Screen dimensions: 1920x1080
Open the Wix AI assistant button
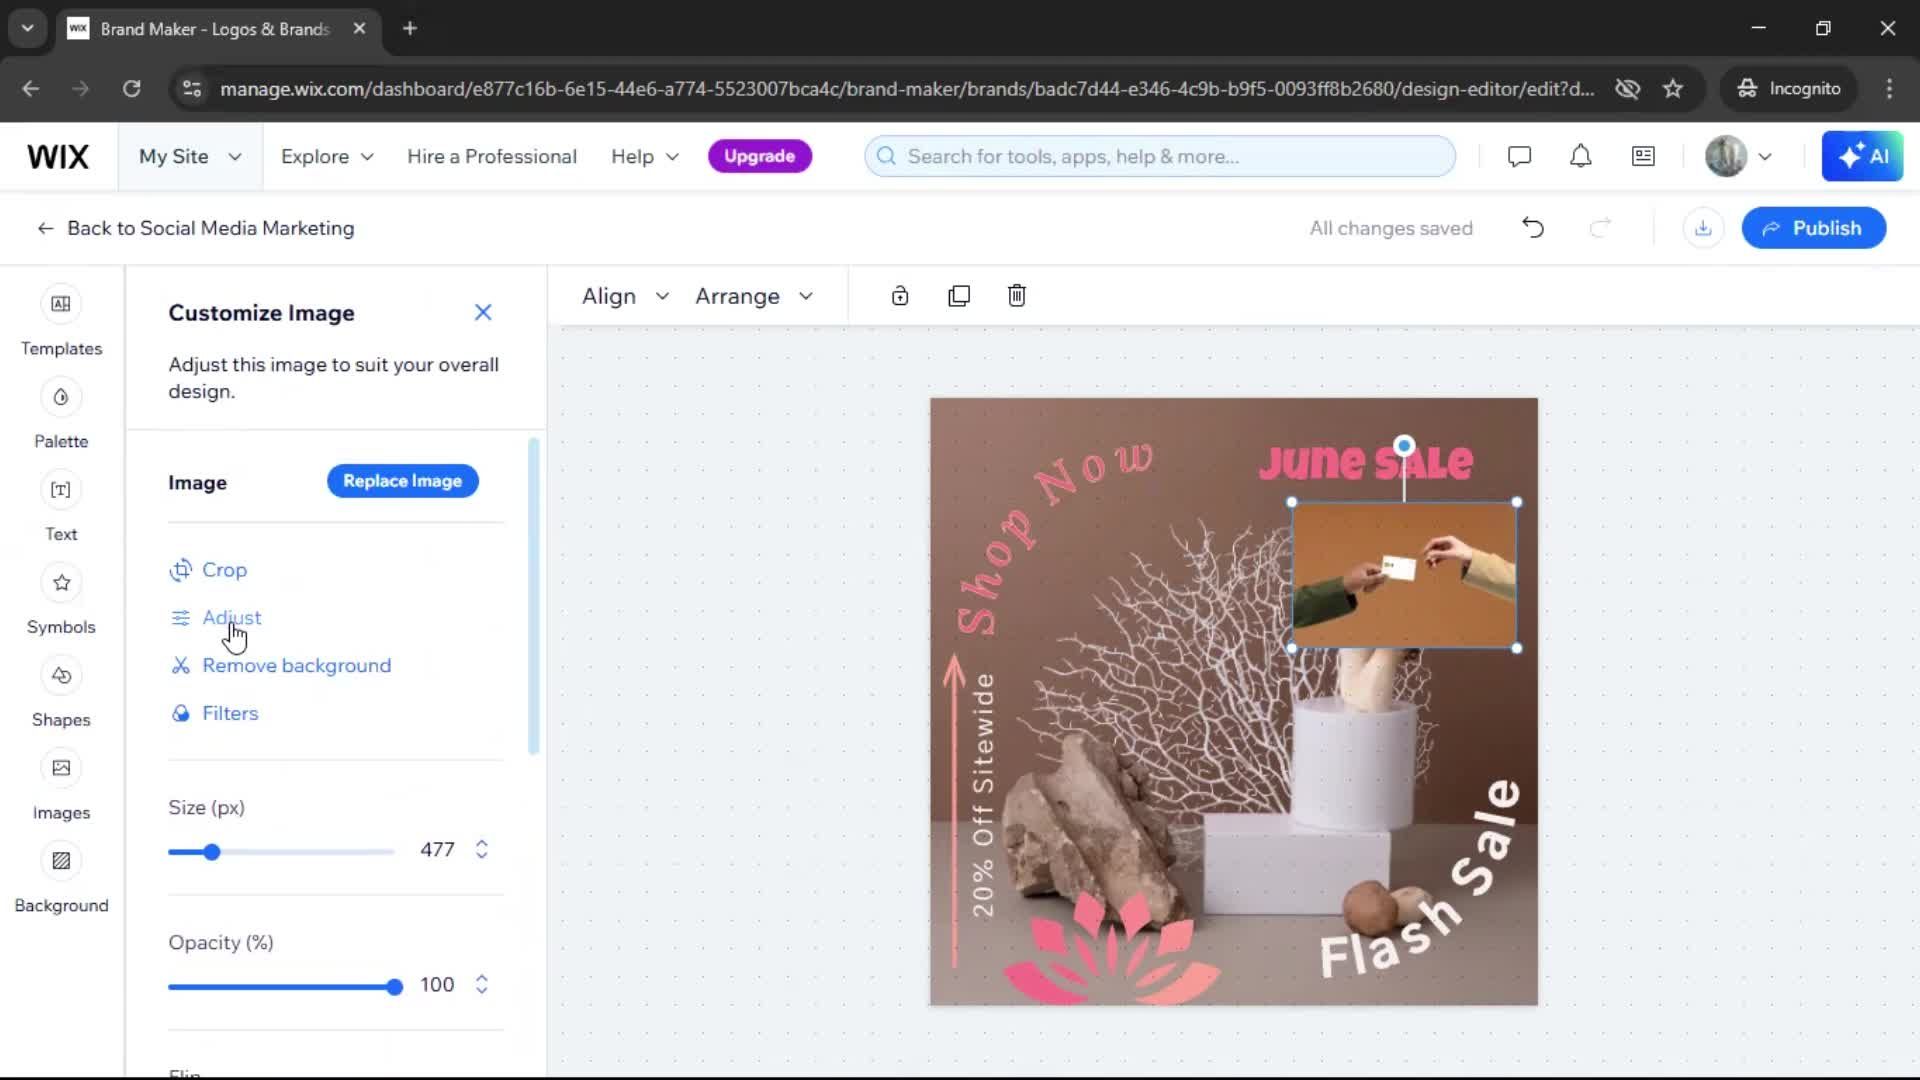(x=1862, y=156)
